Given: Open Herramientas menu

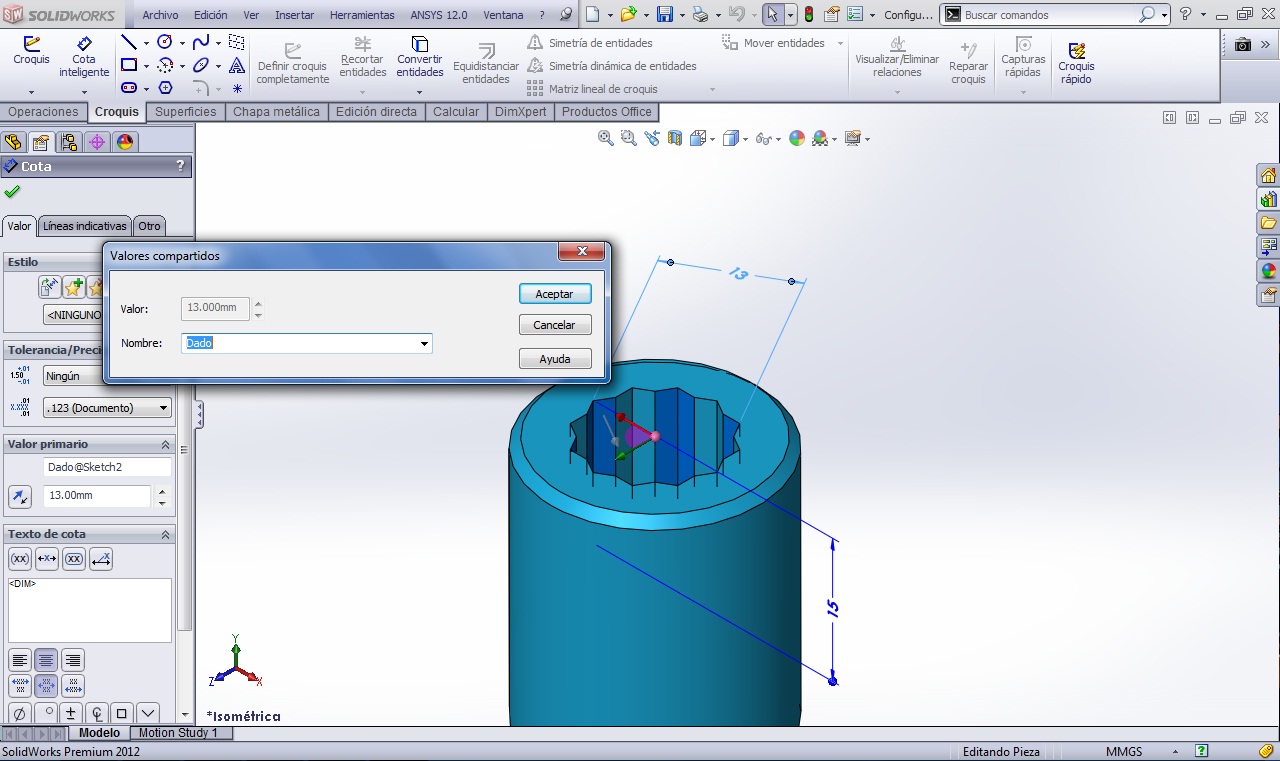Looking at the screenshot, I should point(362,15).
